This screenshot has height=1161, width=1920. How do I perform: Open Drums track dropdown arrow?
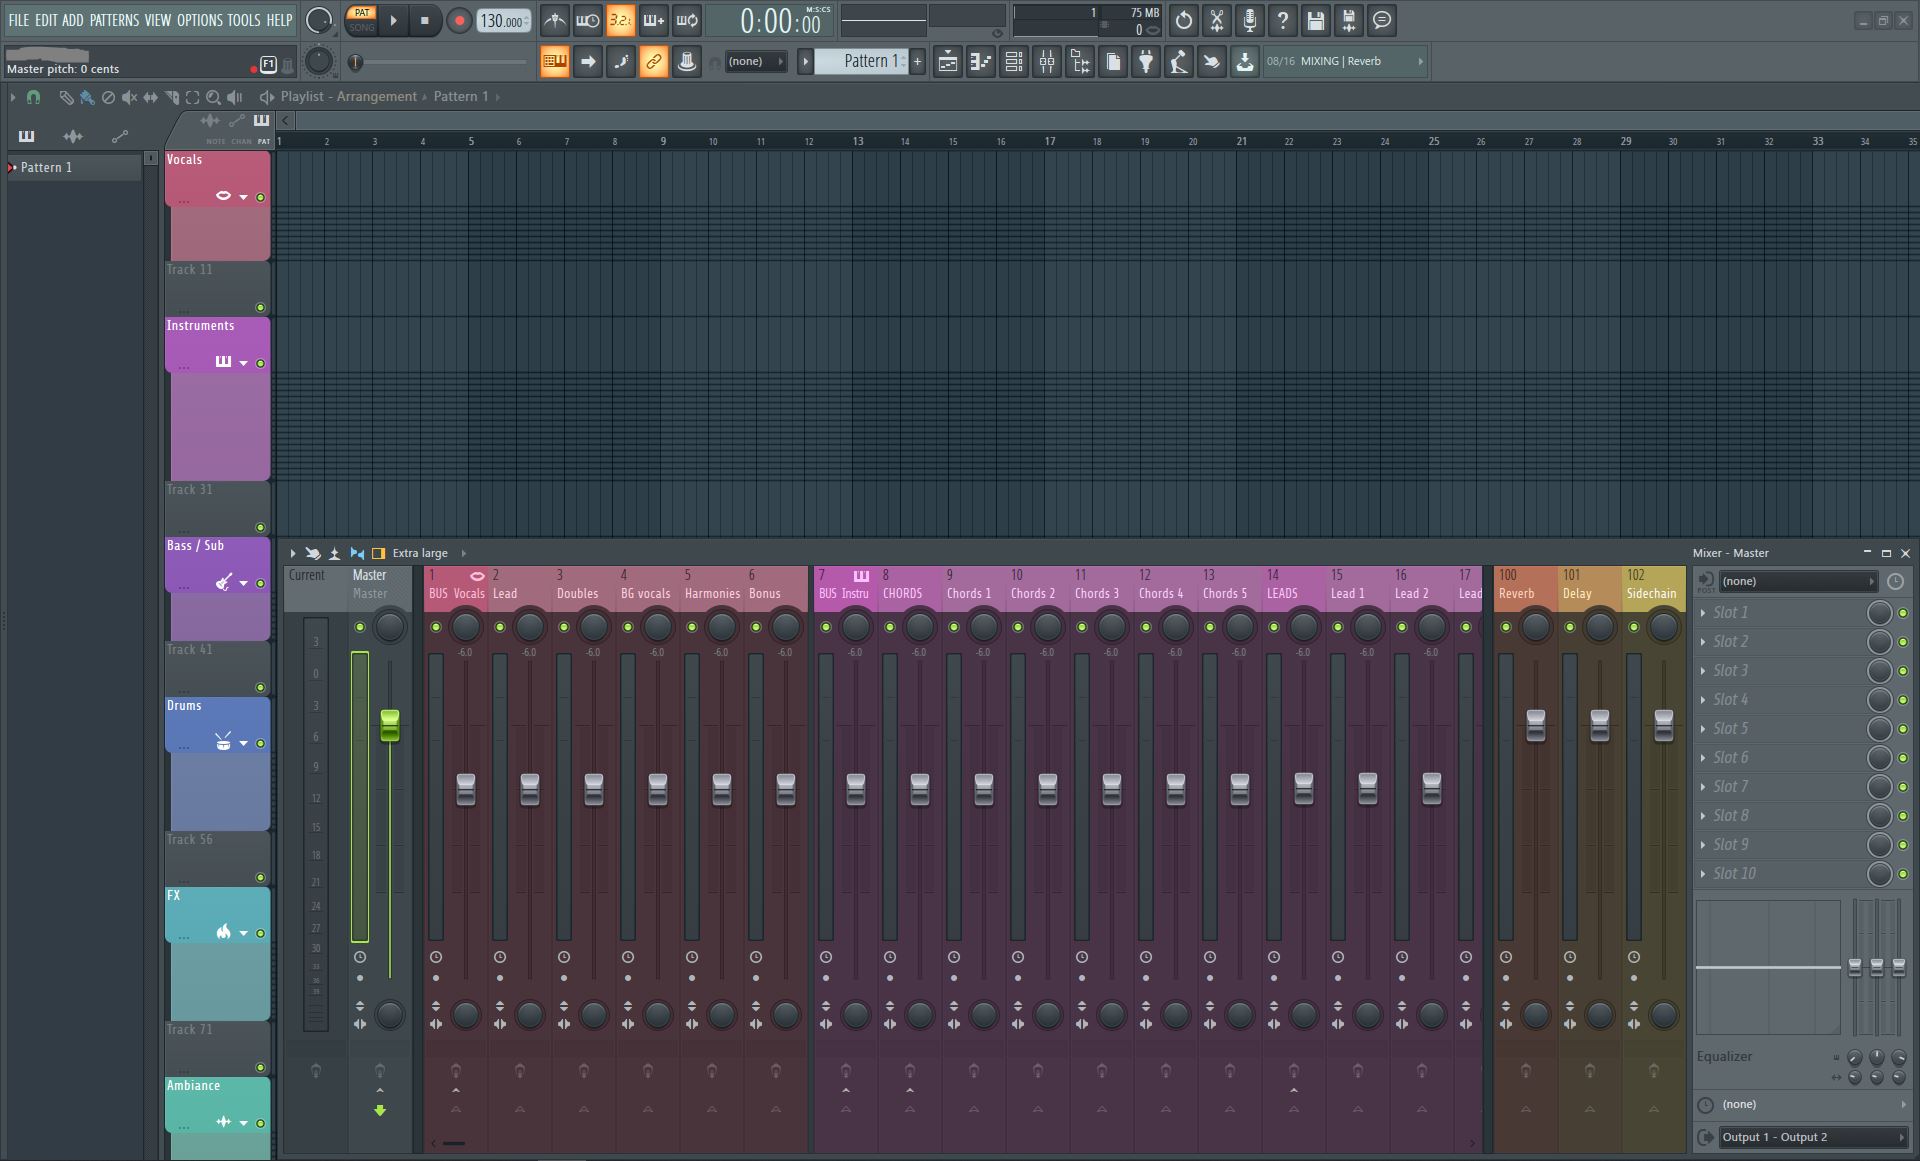[243, 743]
